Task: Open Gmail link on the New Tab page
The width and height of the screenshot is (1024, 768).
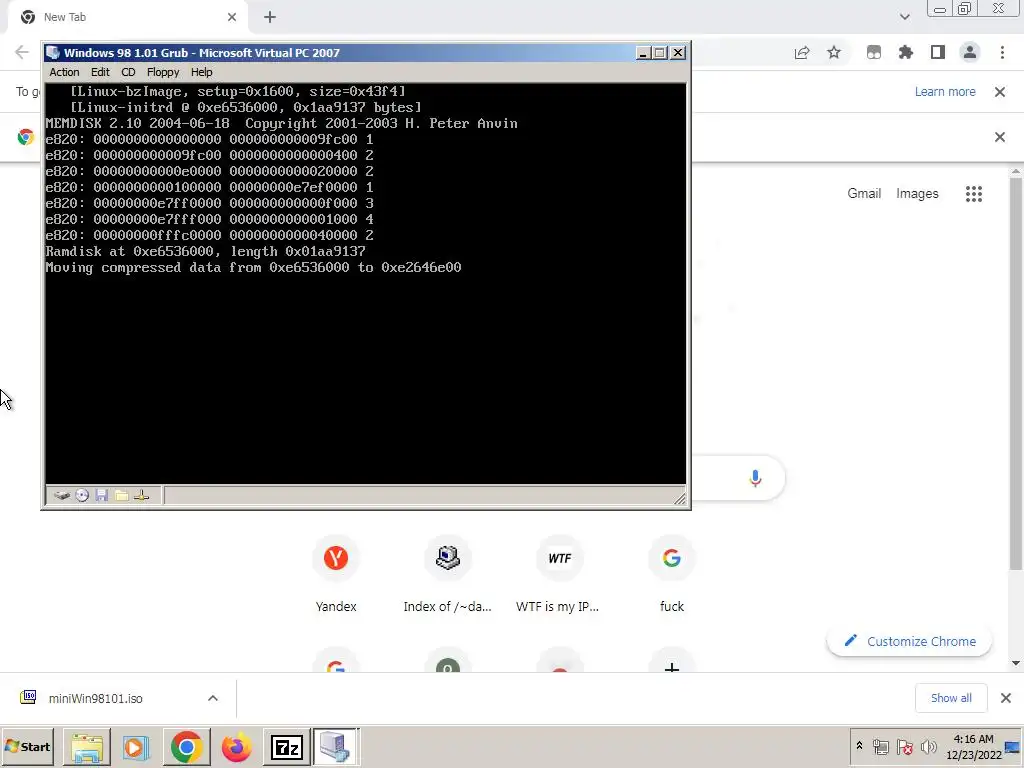Action: [864, 193]
